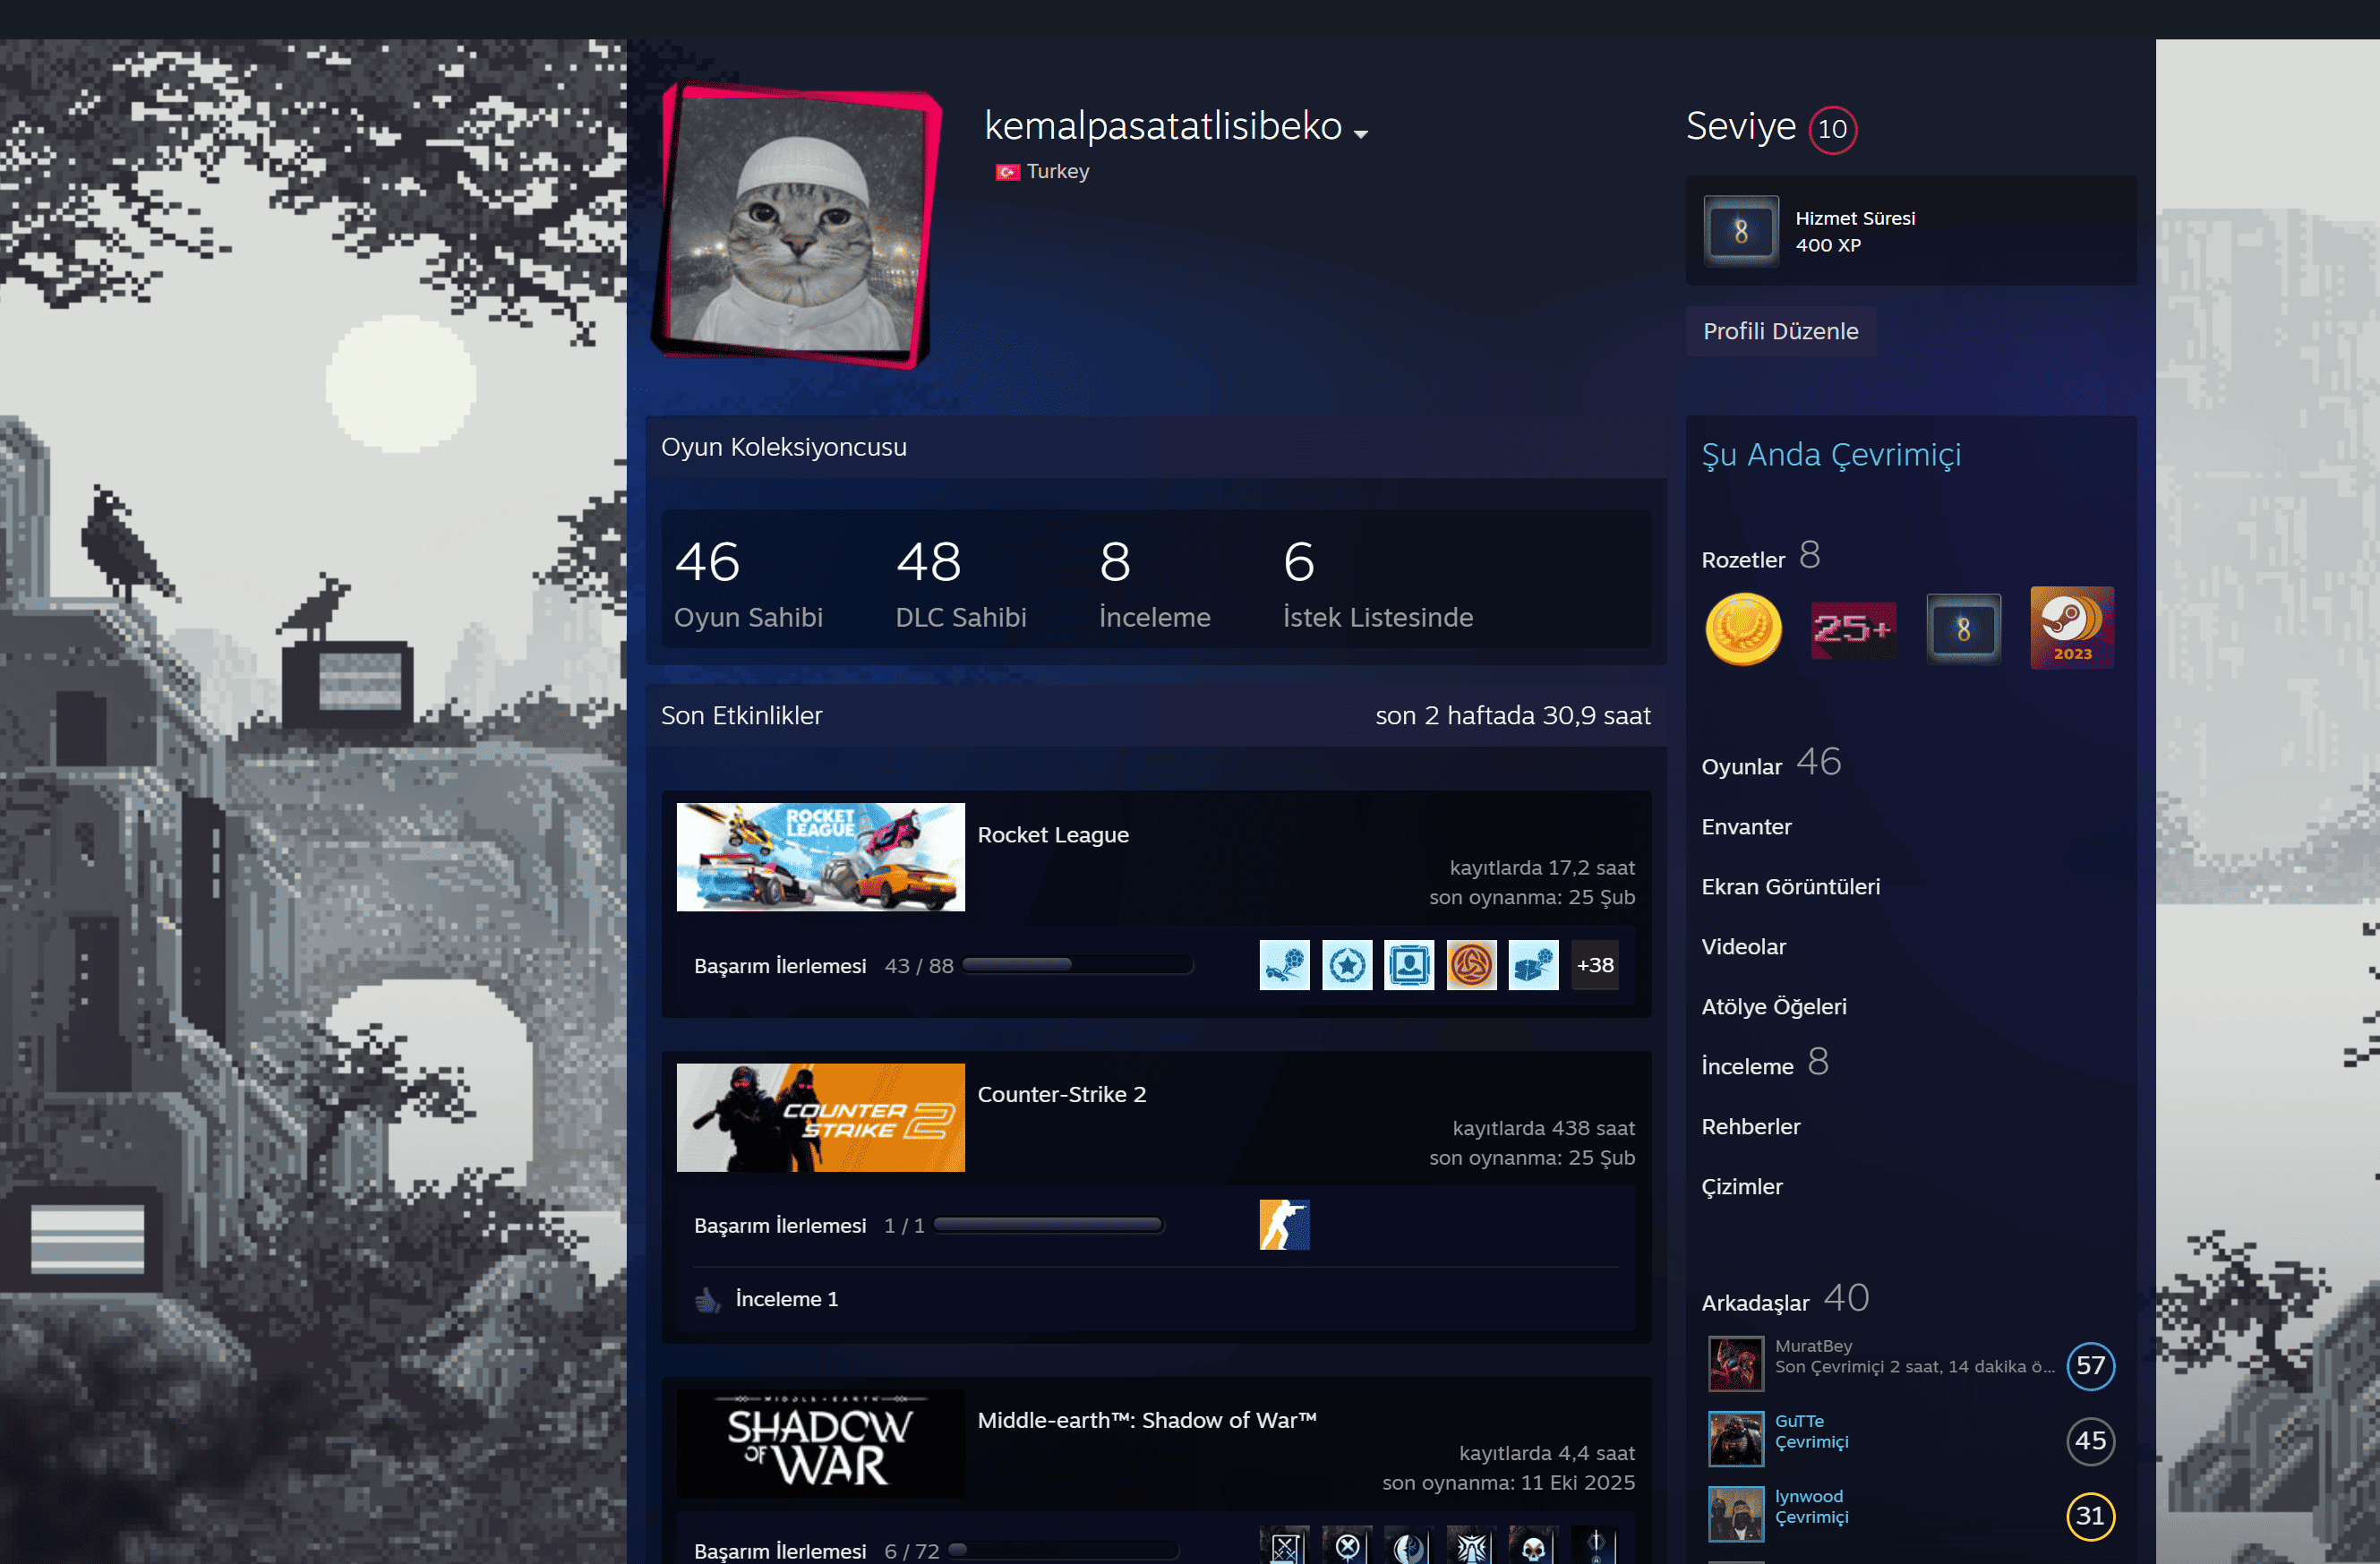The height and width of the screenshot is (1564, 2380).
Task: Open the 25+ games collector badge
Action: coord(1853,629)
